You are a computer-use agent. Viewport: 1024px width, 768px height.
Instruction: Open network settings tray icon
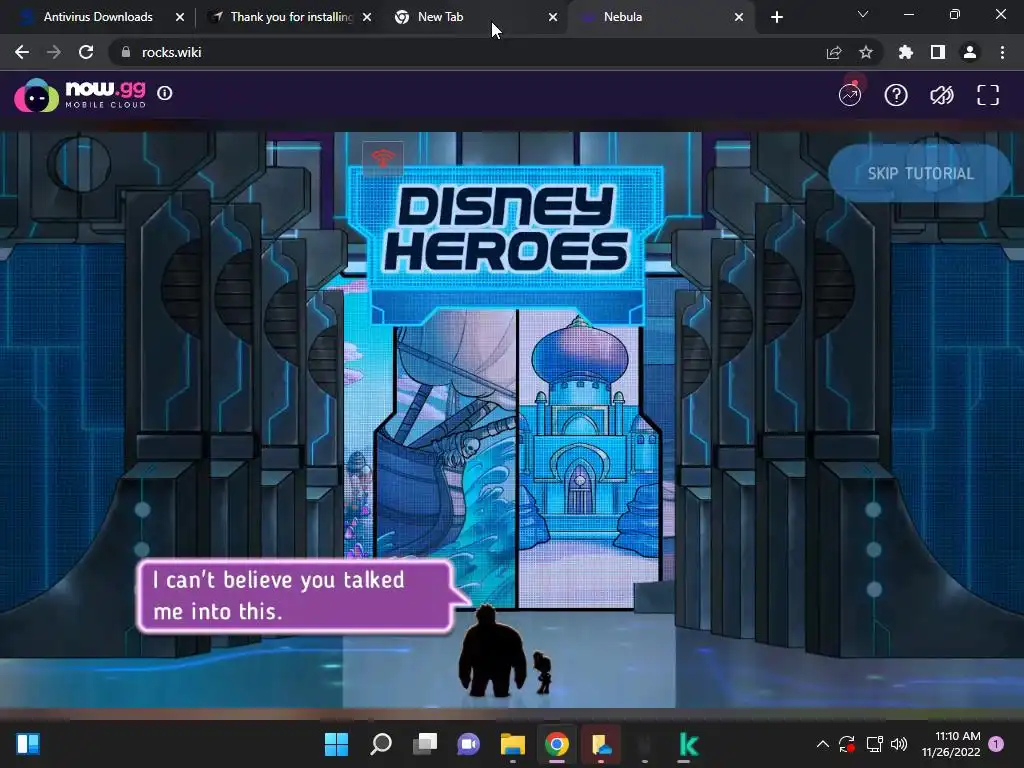click(874, 744)
